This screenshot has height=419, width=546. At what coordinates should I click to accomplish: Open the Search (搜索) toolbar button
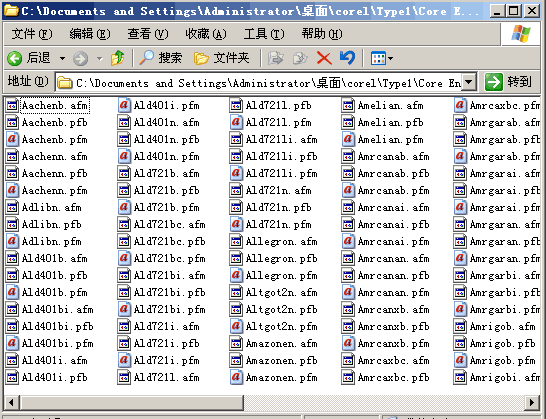[161, 58]
